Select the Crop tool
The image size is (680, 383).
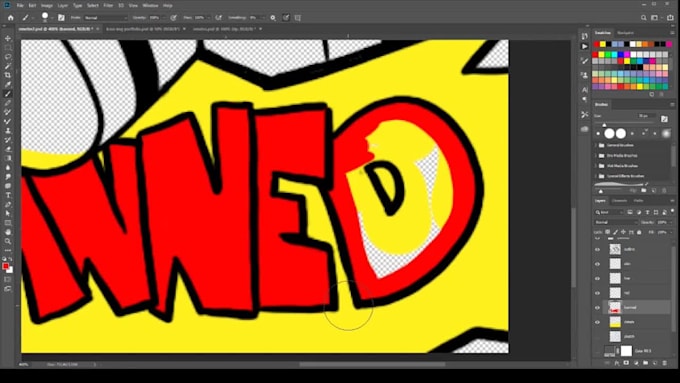tap(8, 75)
